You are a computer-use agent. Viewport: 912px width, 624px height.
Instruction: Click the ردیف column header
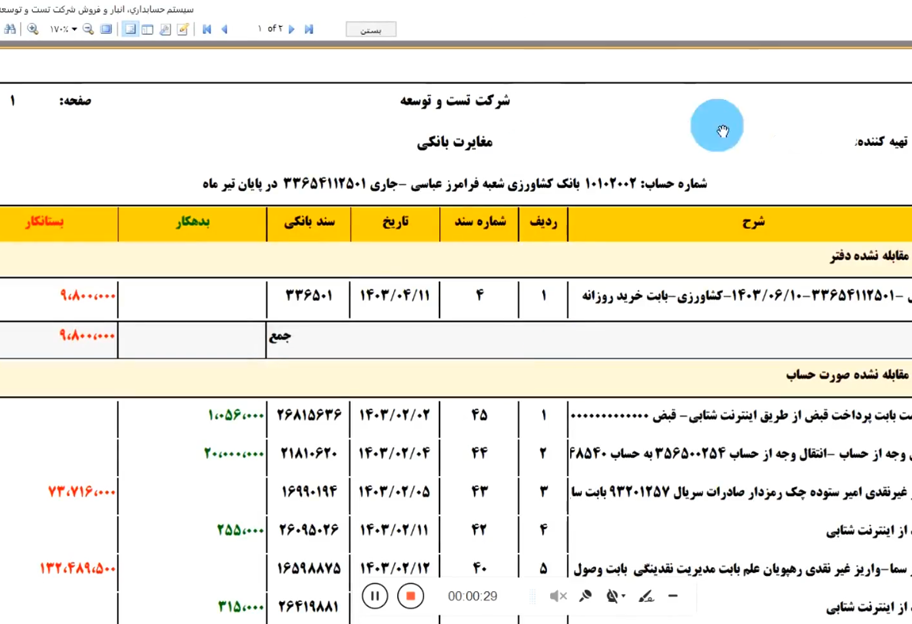click(543, 223)
